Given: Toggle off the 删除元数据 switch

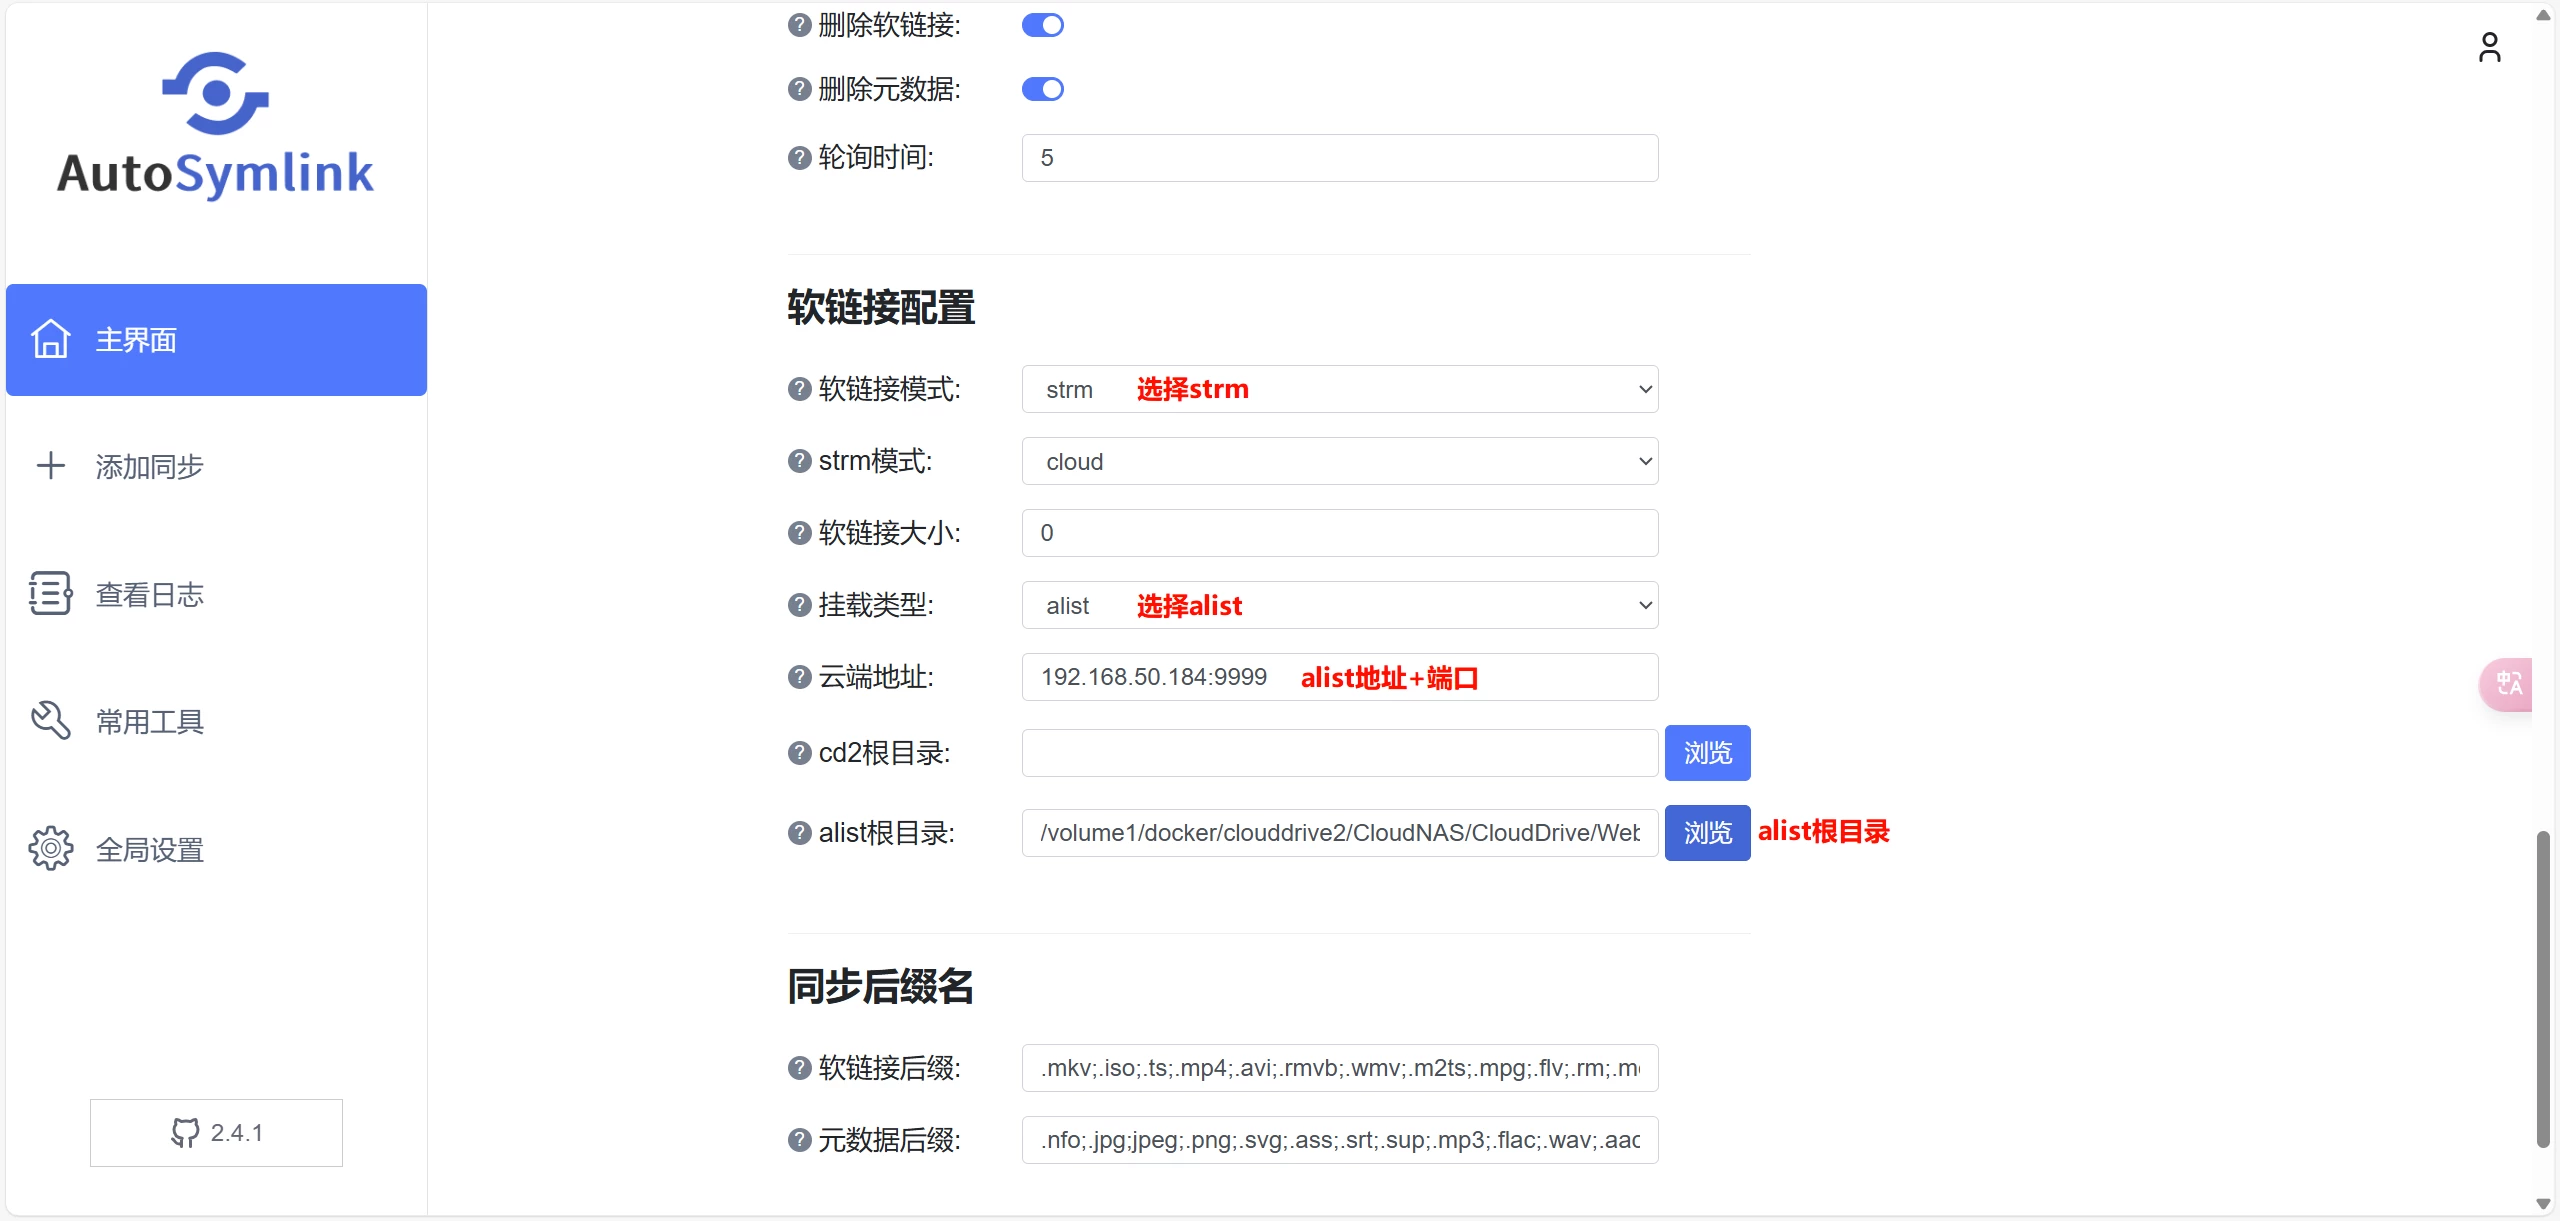Looking at the screenshot, I should [1042, 89].
